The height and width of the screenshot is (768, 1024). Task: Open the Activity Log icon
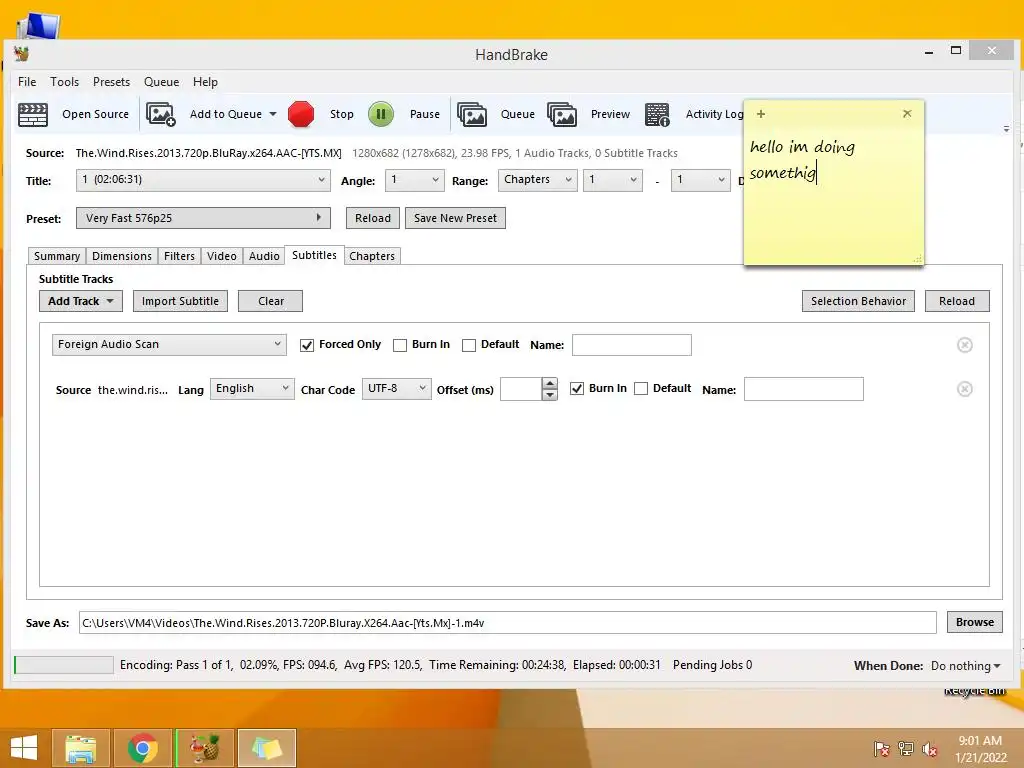[657, 114]
